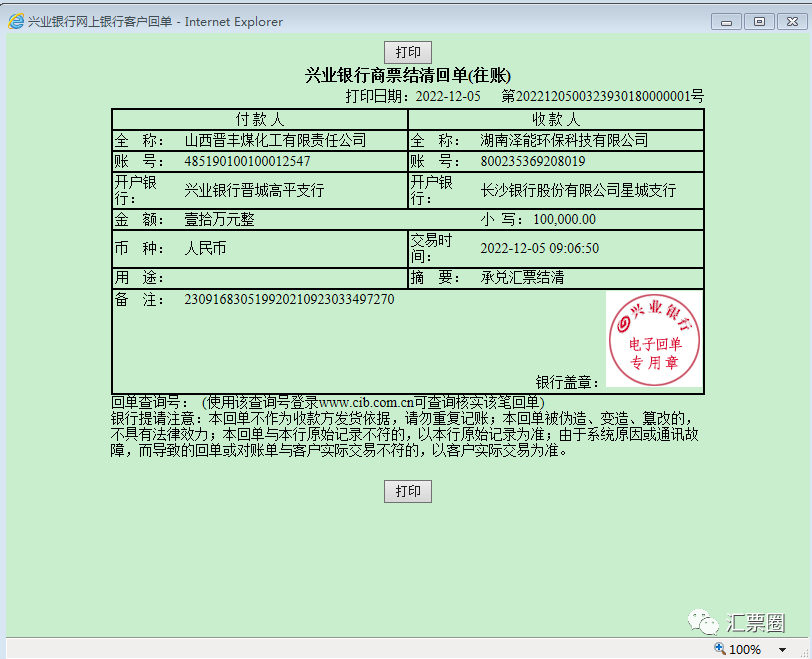
Task: Maximize the receipt window
Action: tap(759, 22)
